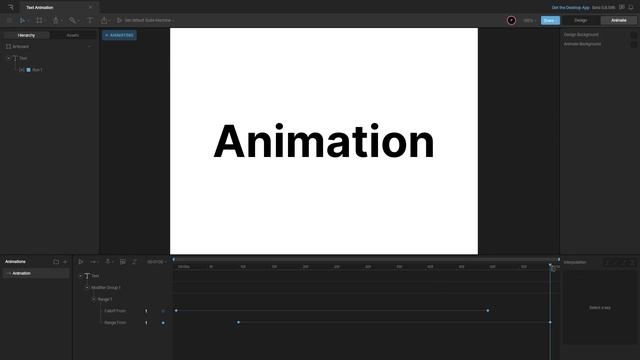Collapse the Text node in hierarchy
This screenshot has width=640, height=360.
click(x=8, y=58)
